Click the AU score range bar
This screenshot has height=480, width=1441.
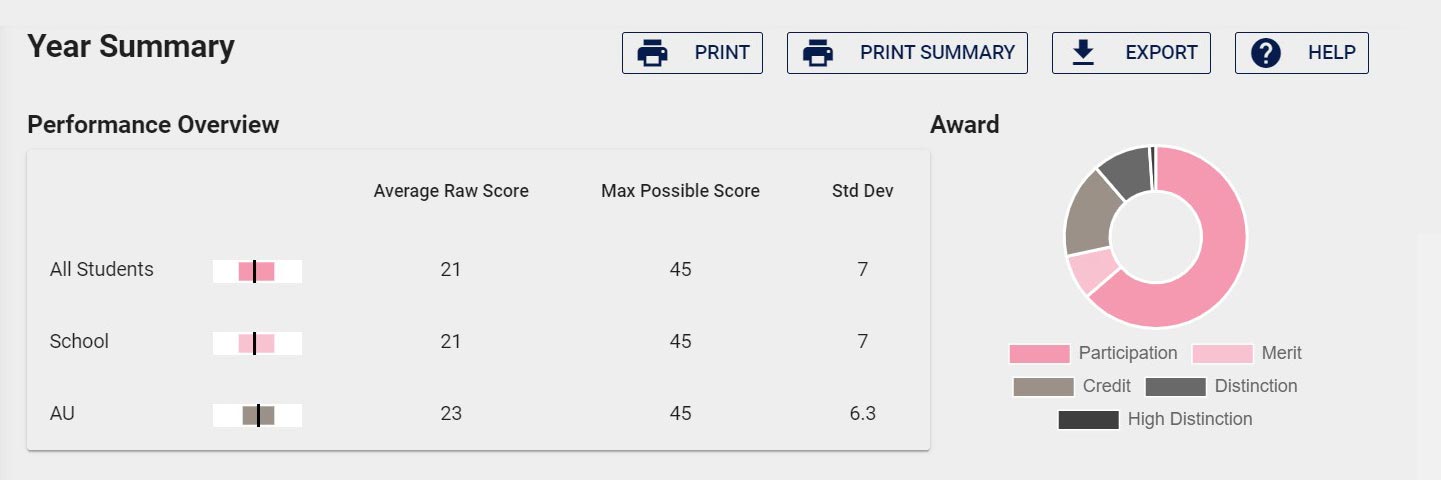coord(257,415)
